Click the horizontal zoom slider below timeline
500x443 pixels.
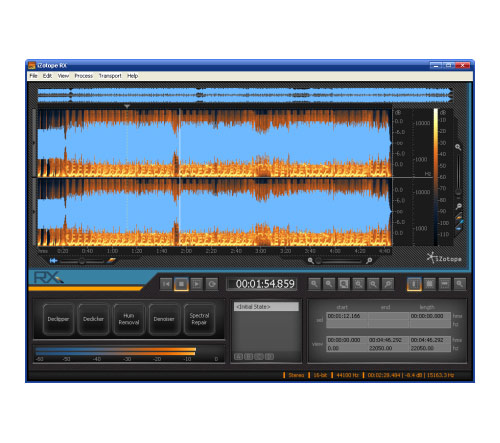click(x=340, y=261)
